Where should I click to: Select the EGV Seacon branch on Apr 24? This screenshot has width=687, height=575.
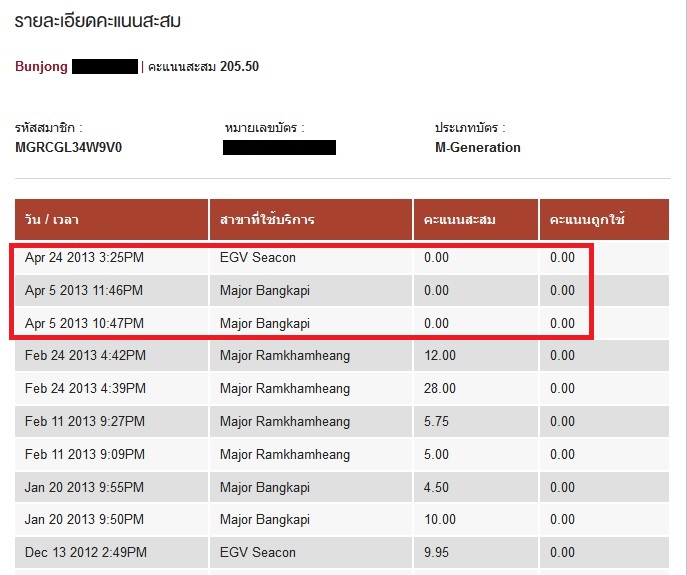[258, 257]
